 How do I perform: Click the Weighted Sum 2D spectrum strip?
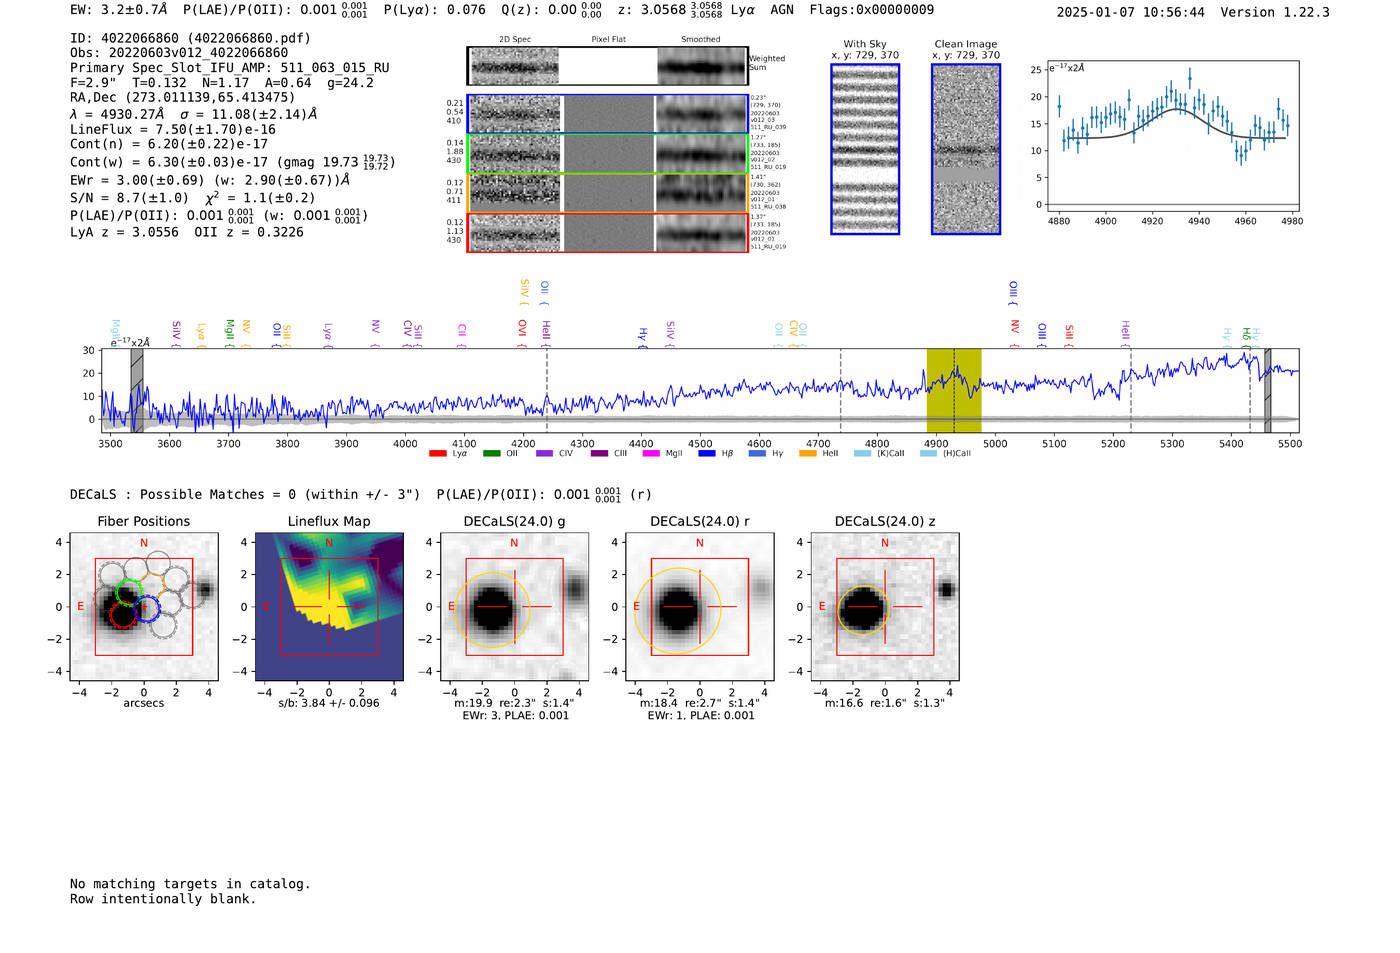point(607,67)
